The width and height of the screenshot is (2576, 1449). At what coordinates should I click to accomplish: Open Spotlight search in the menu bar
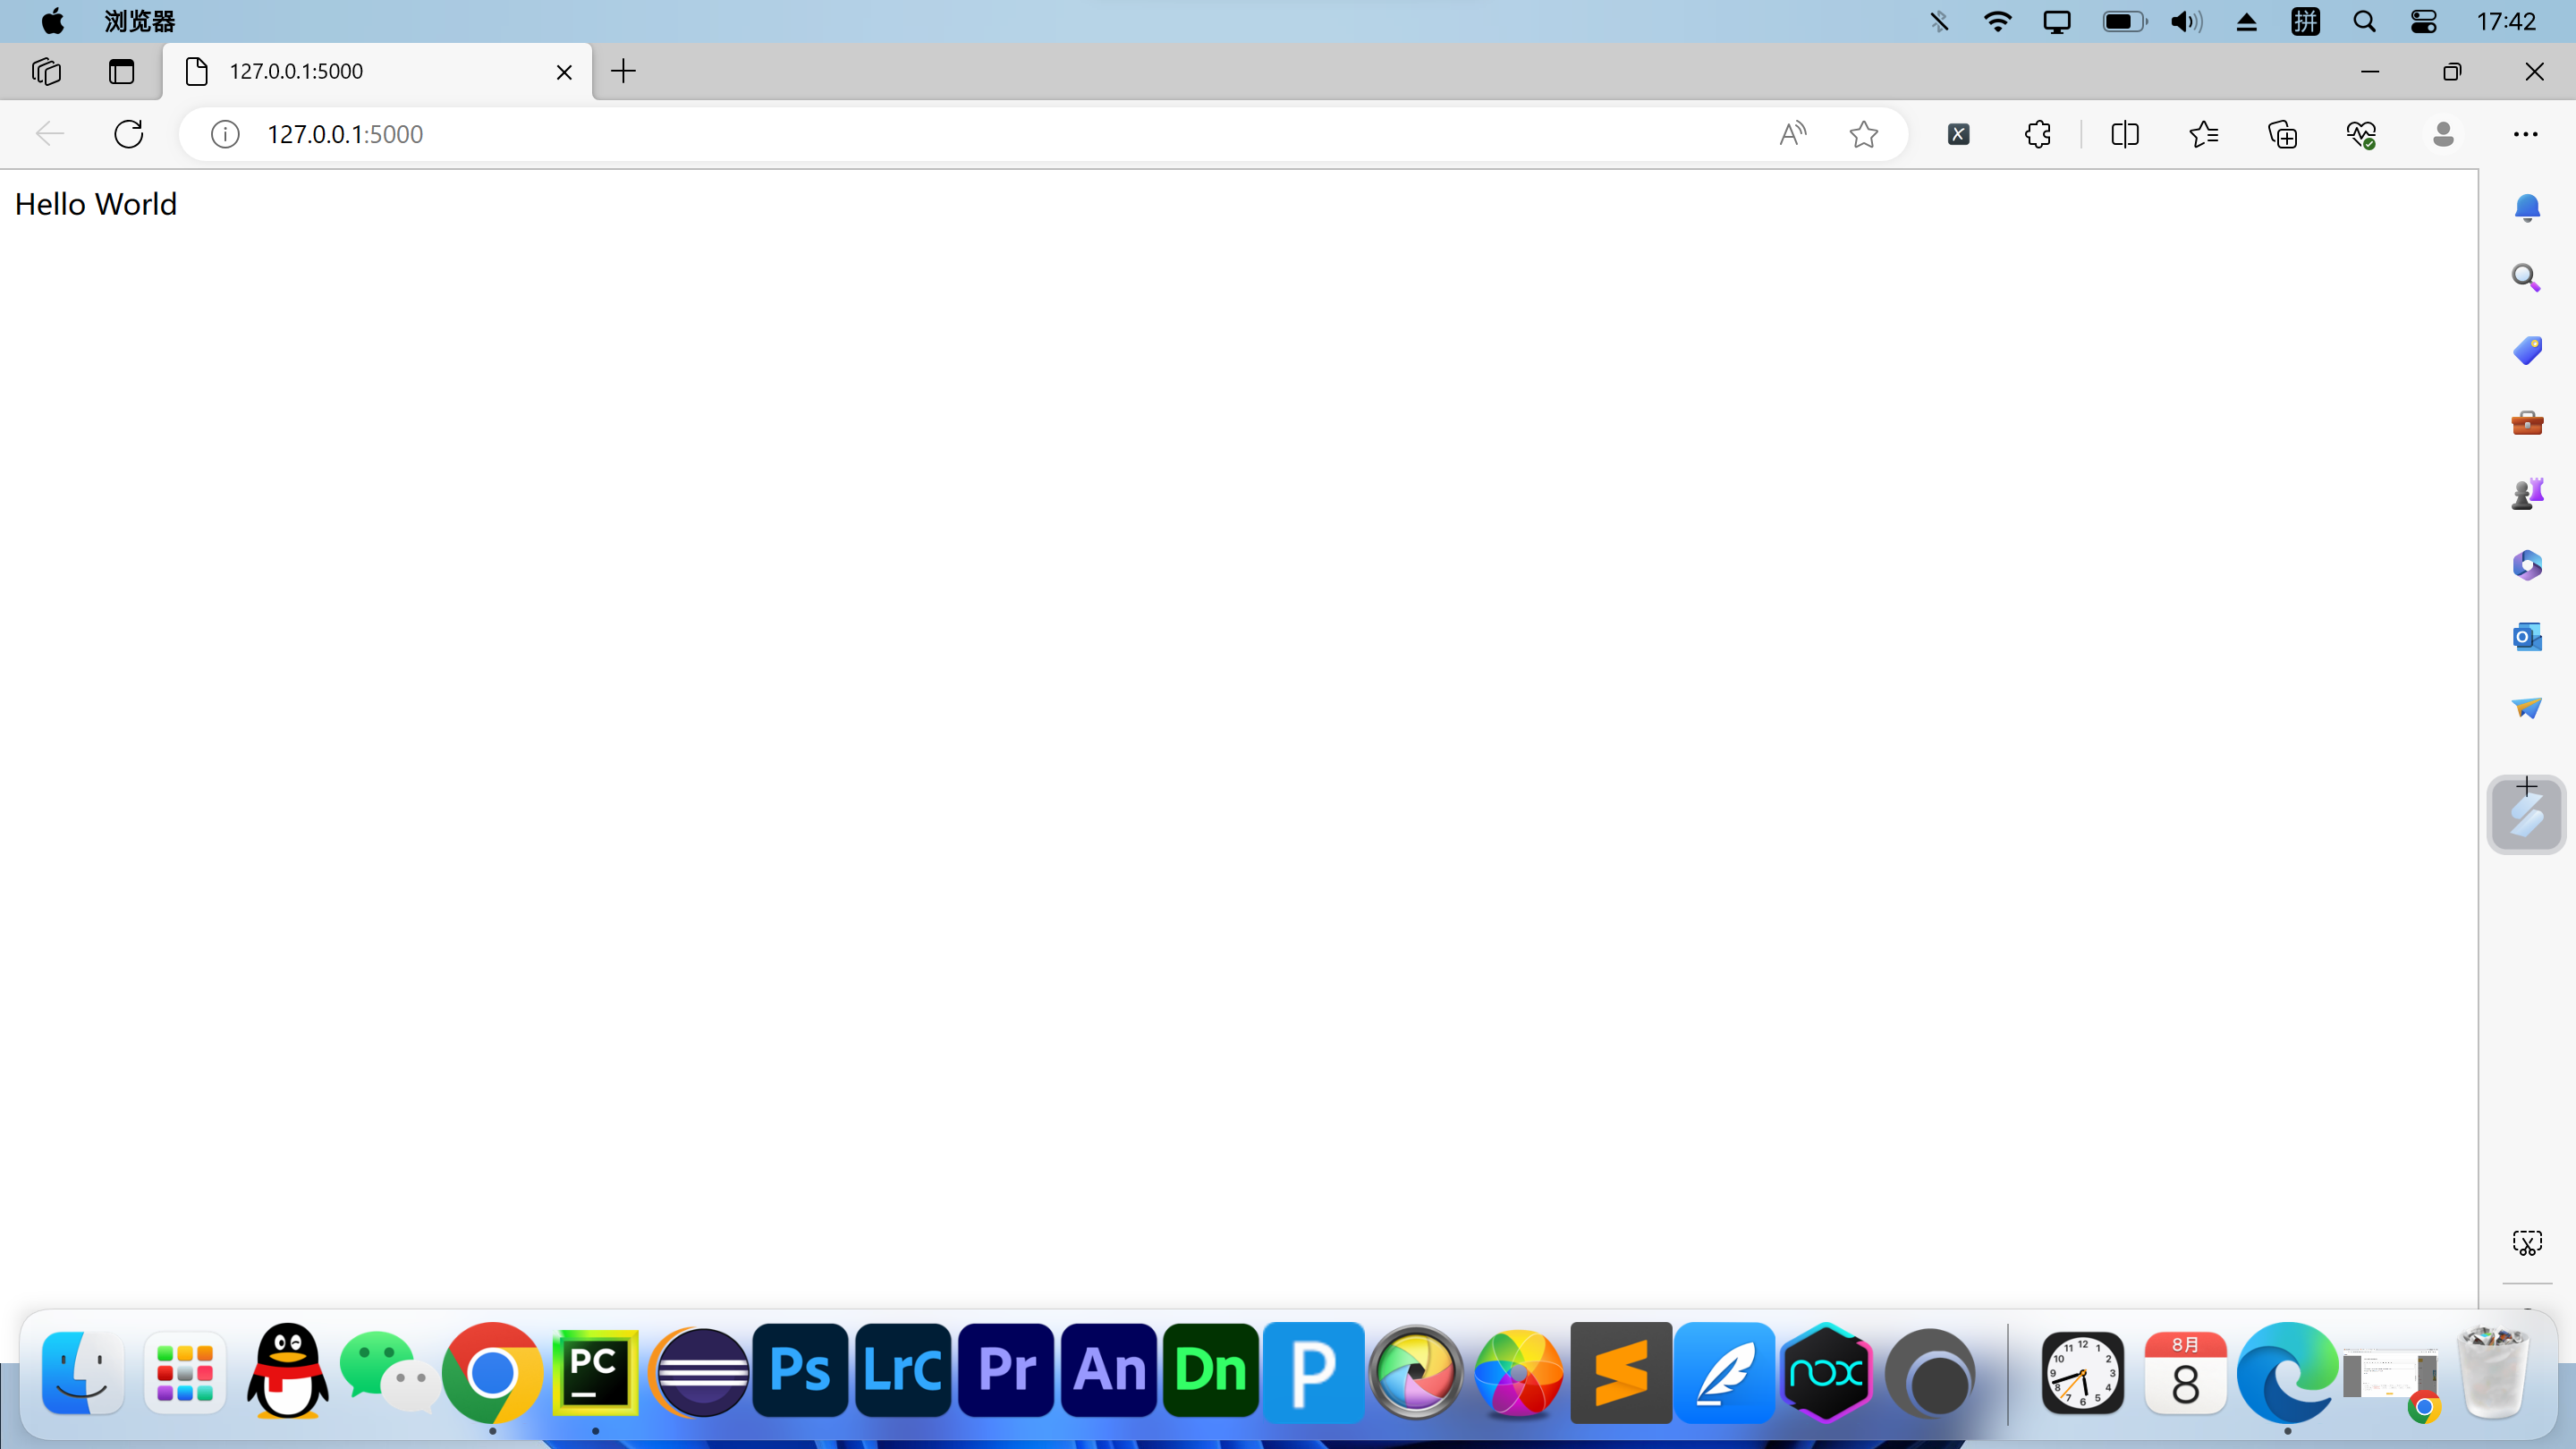coord(2365,21)
